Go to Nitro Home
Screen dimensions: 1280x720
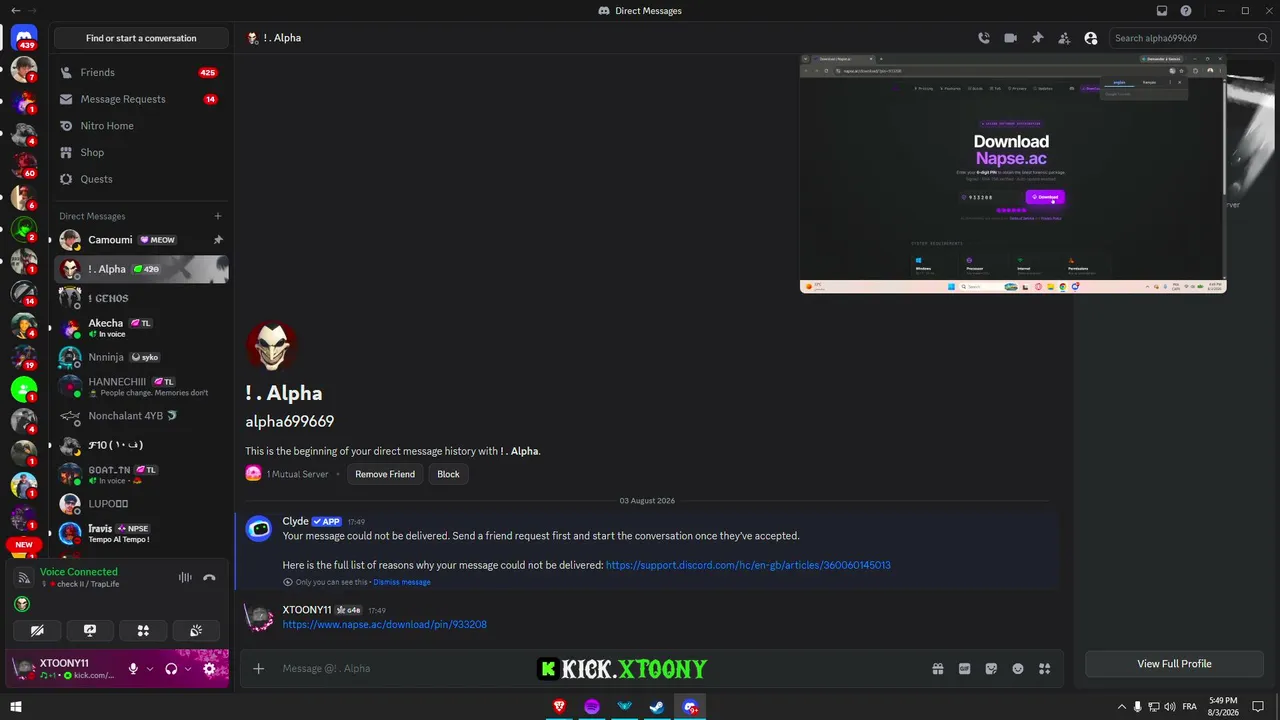[141, 126]
